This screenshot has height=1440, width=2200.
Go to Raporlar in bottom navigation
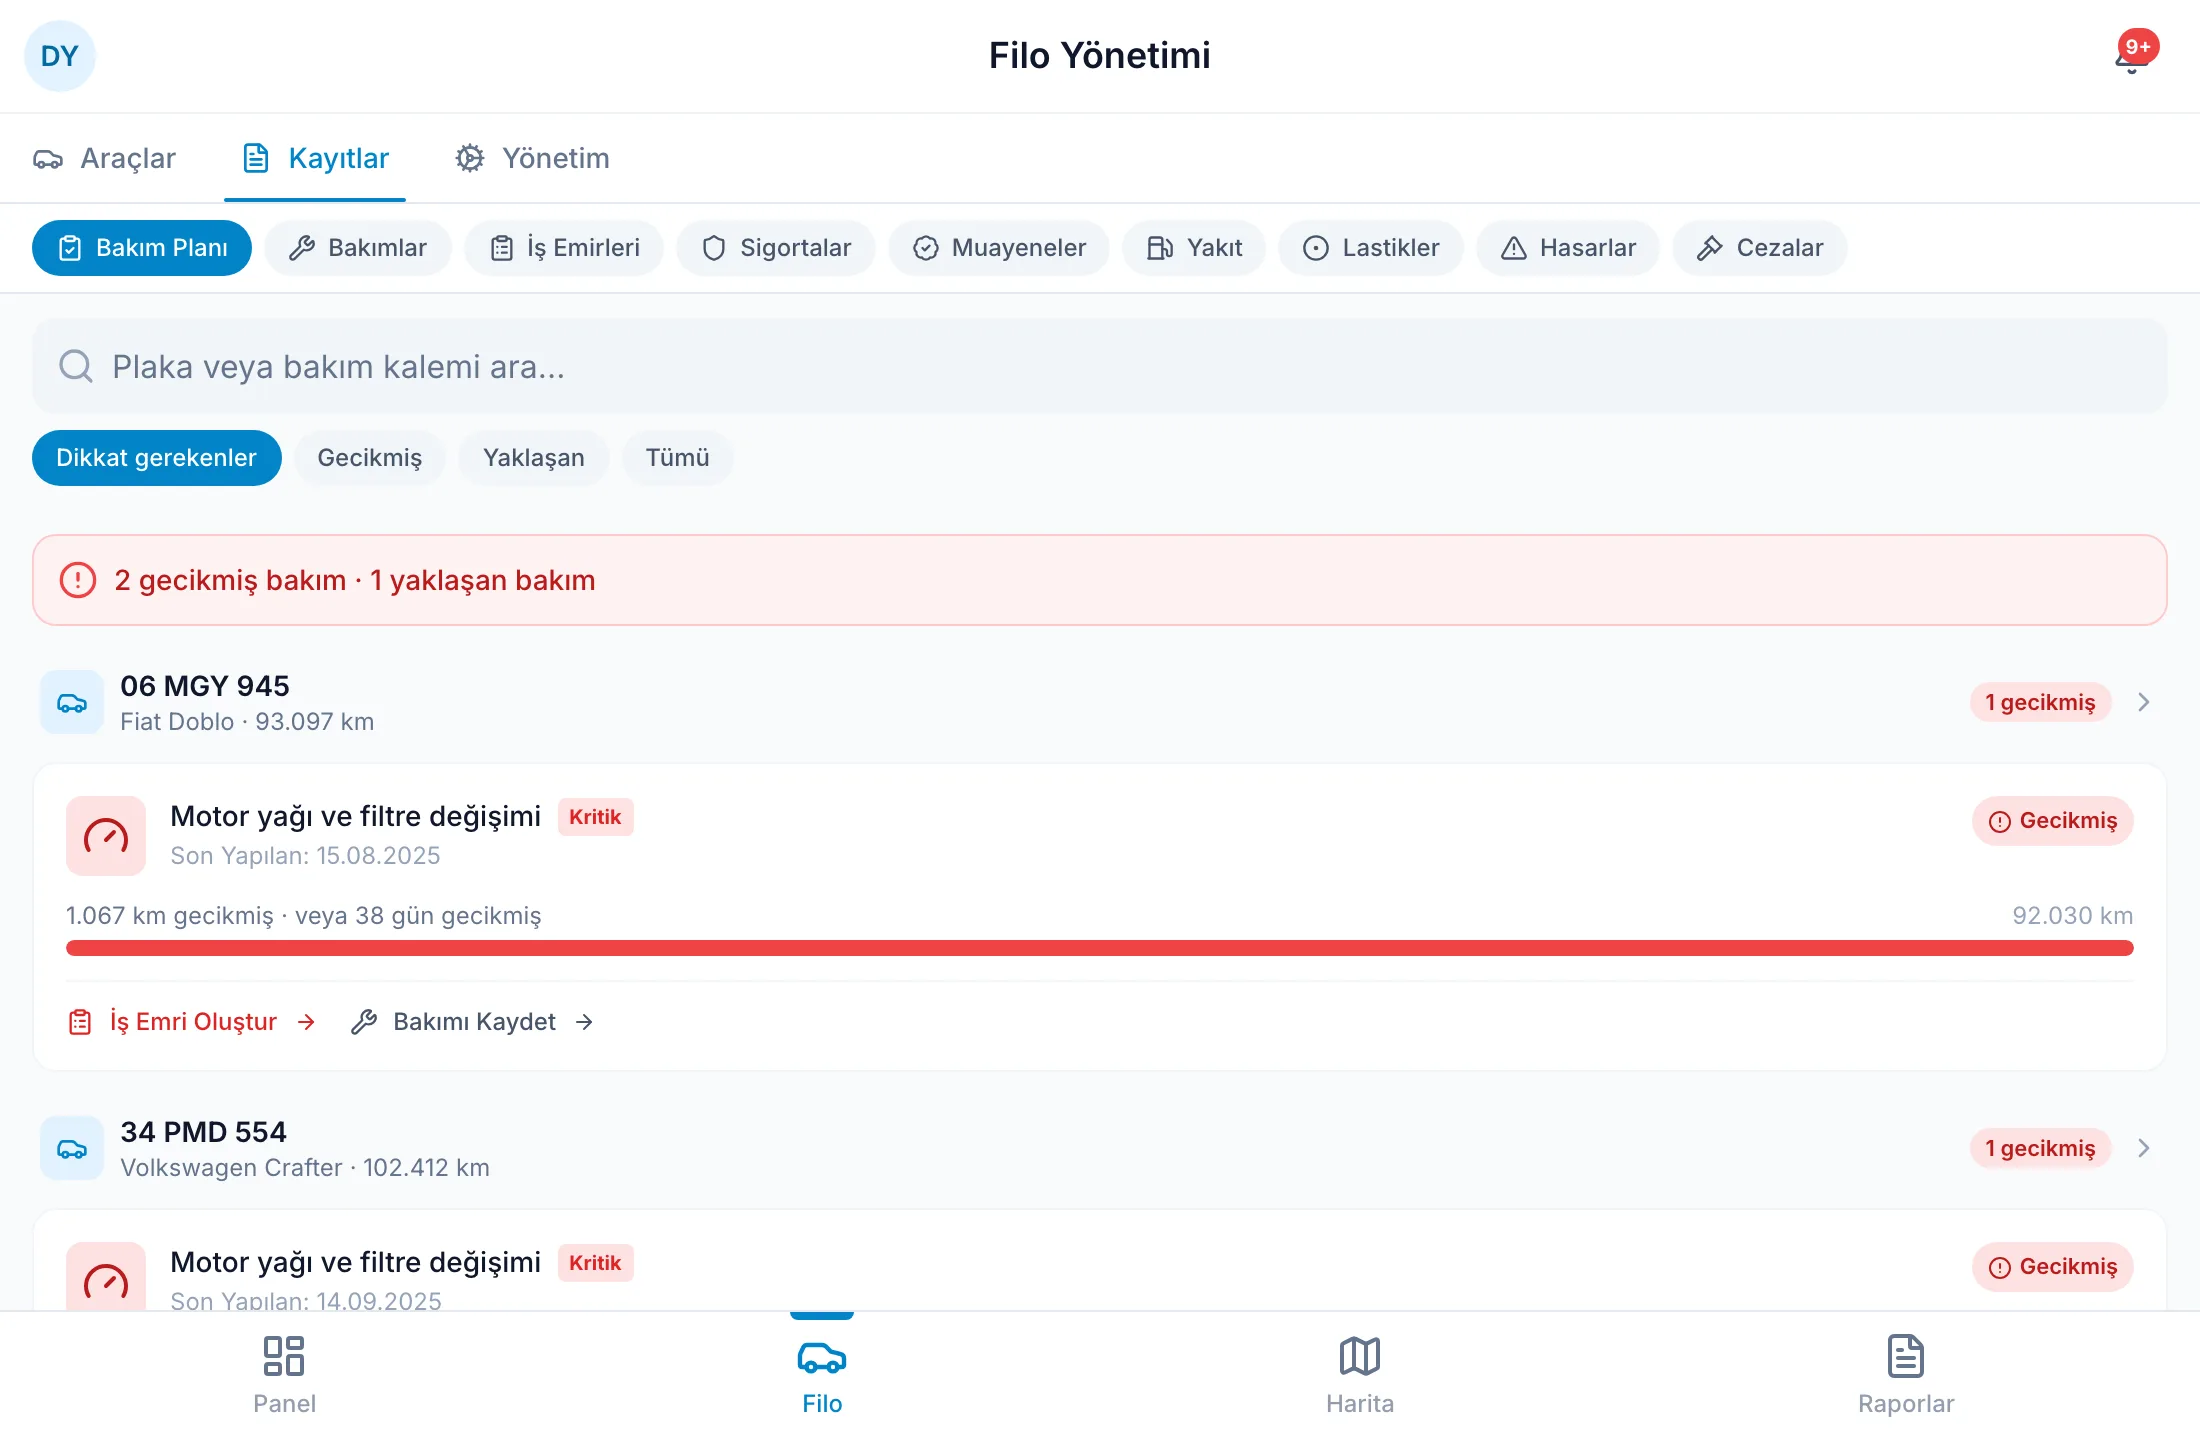(x=1906, y=1376)
